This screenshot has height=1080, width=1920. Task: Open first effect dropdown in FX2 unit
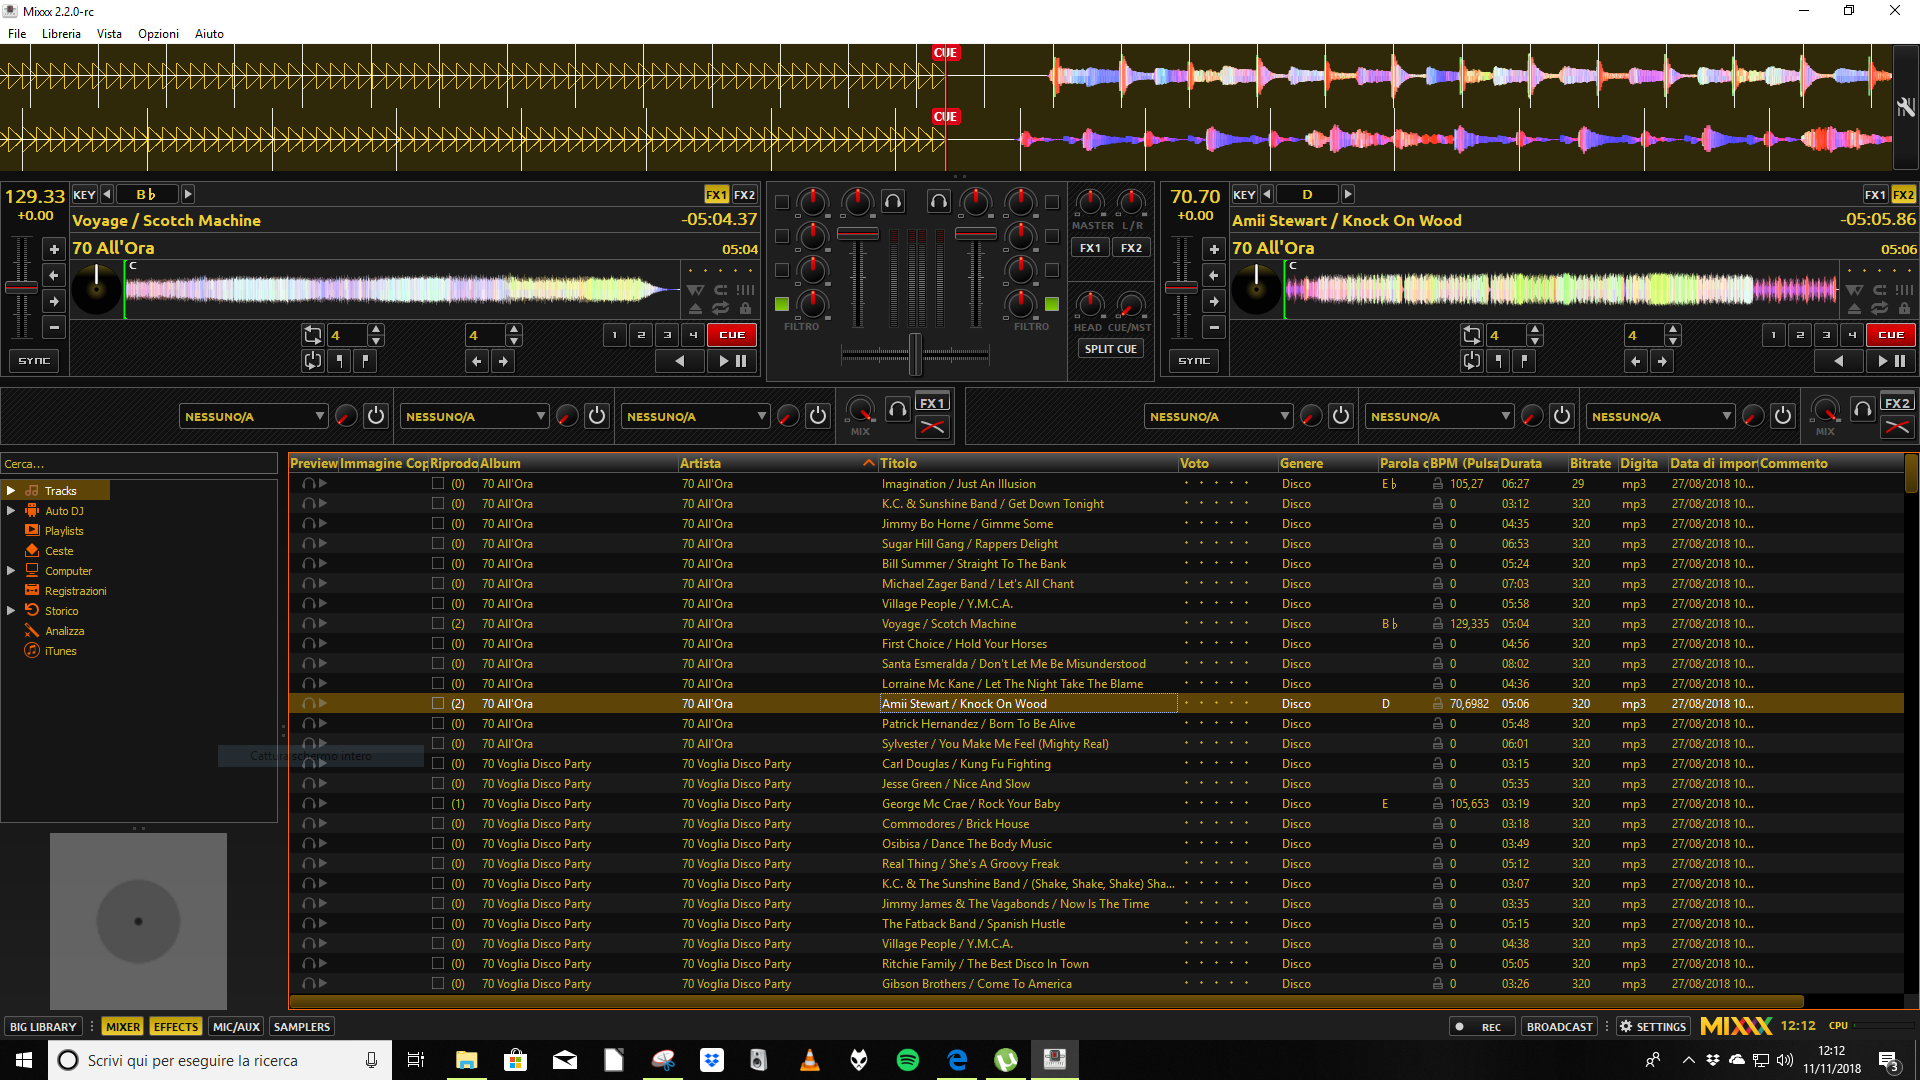click(x=1219, y=416)
